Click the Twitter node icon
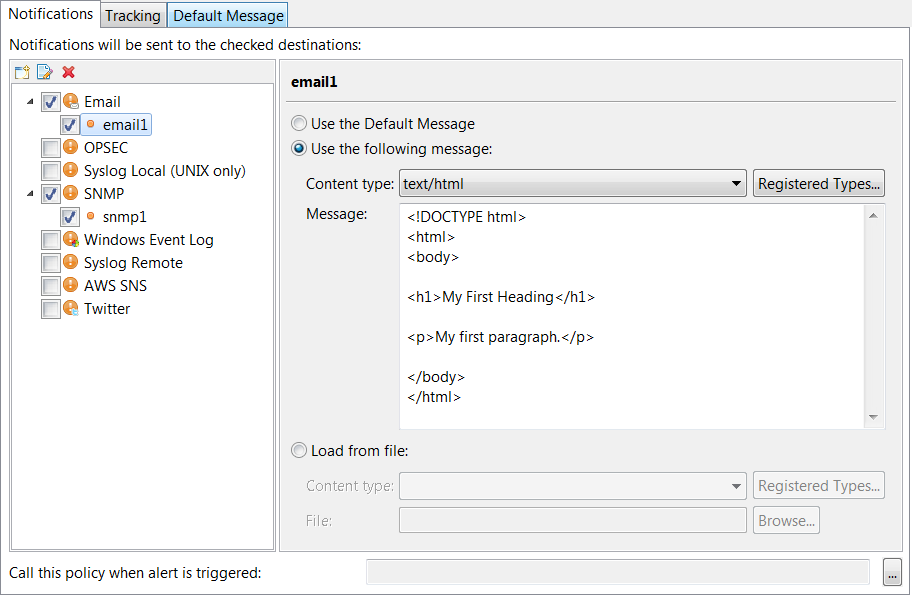The height and width of the screenshot is (596, 912). coord(71,308)
